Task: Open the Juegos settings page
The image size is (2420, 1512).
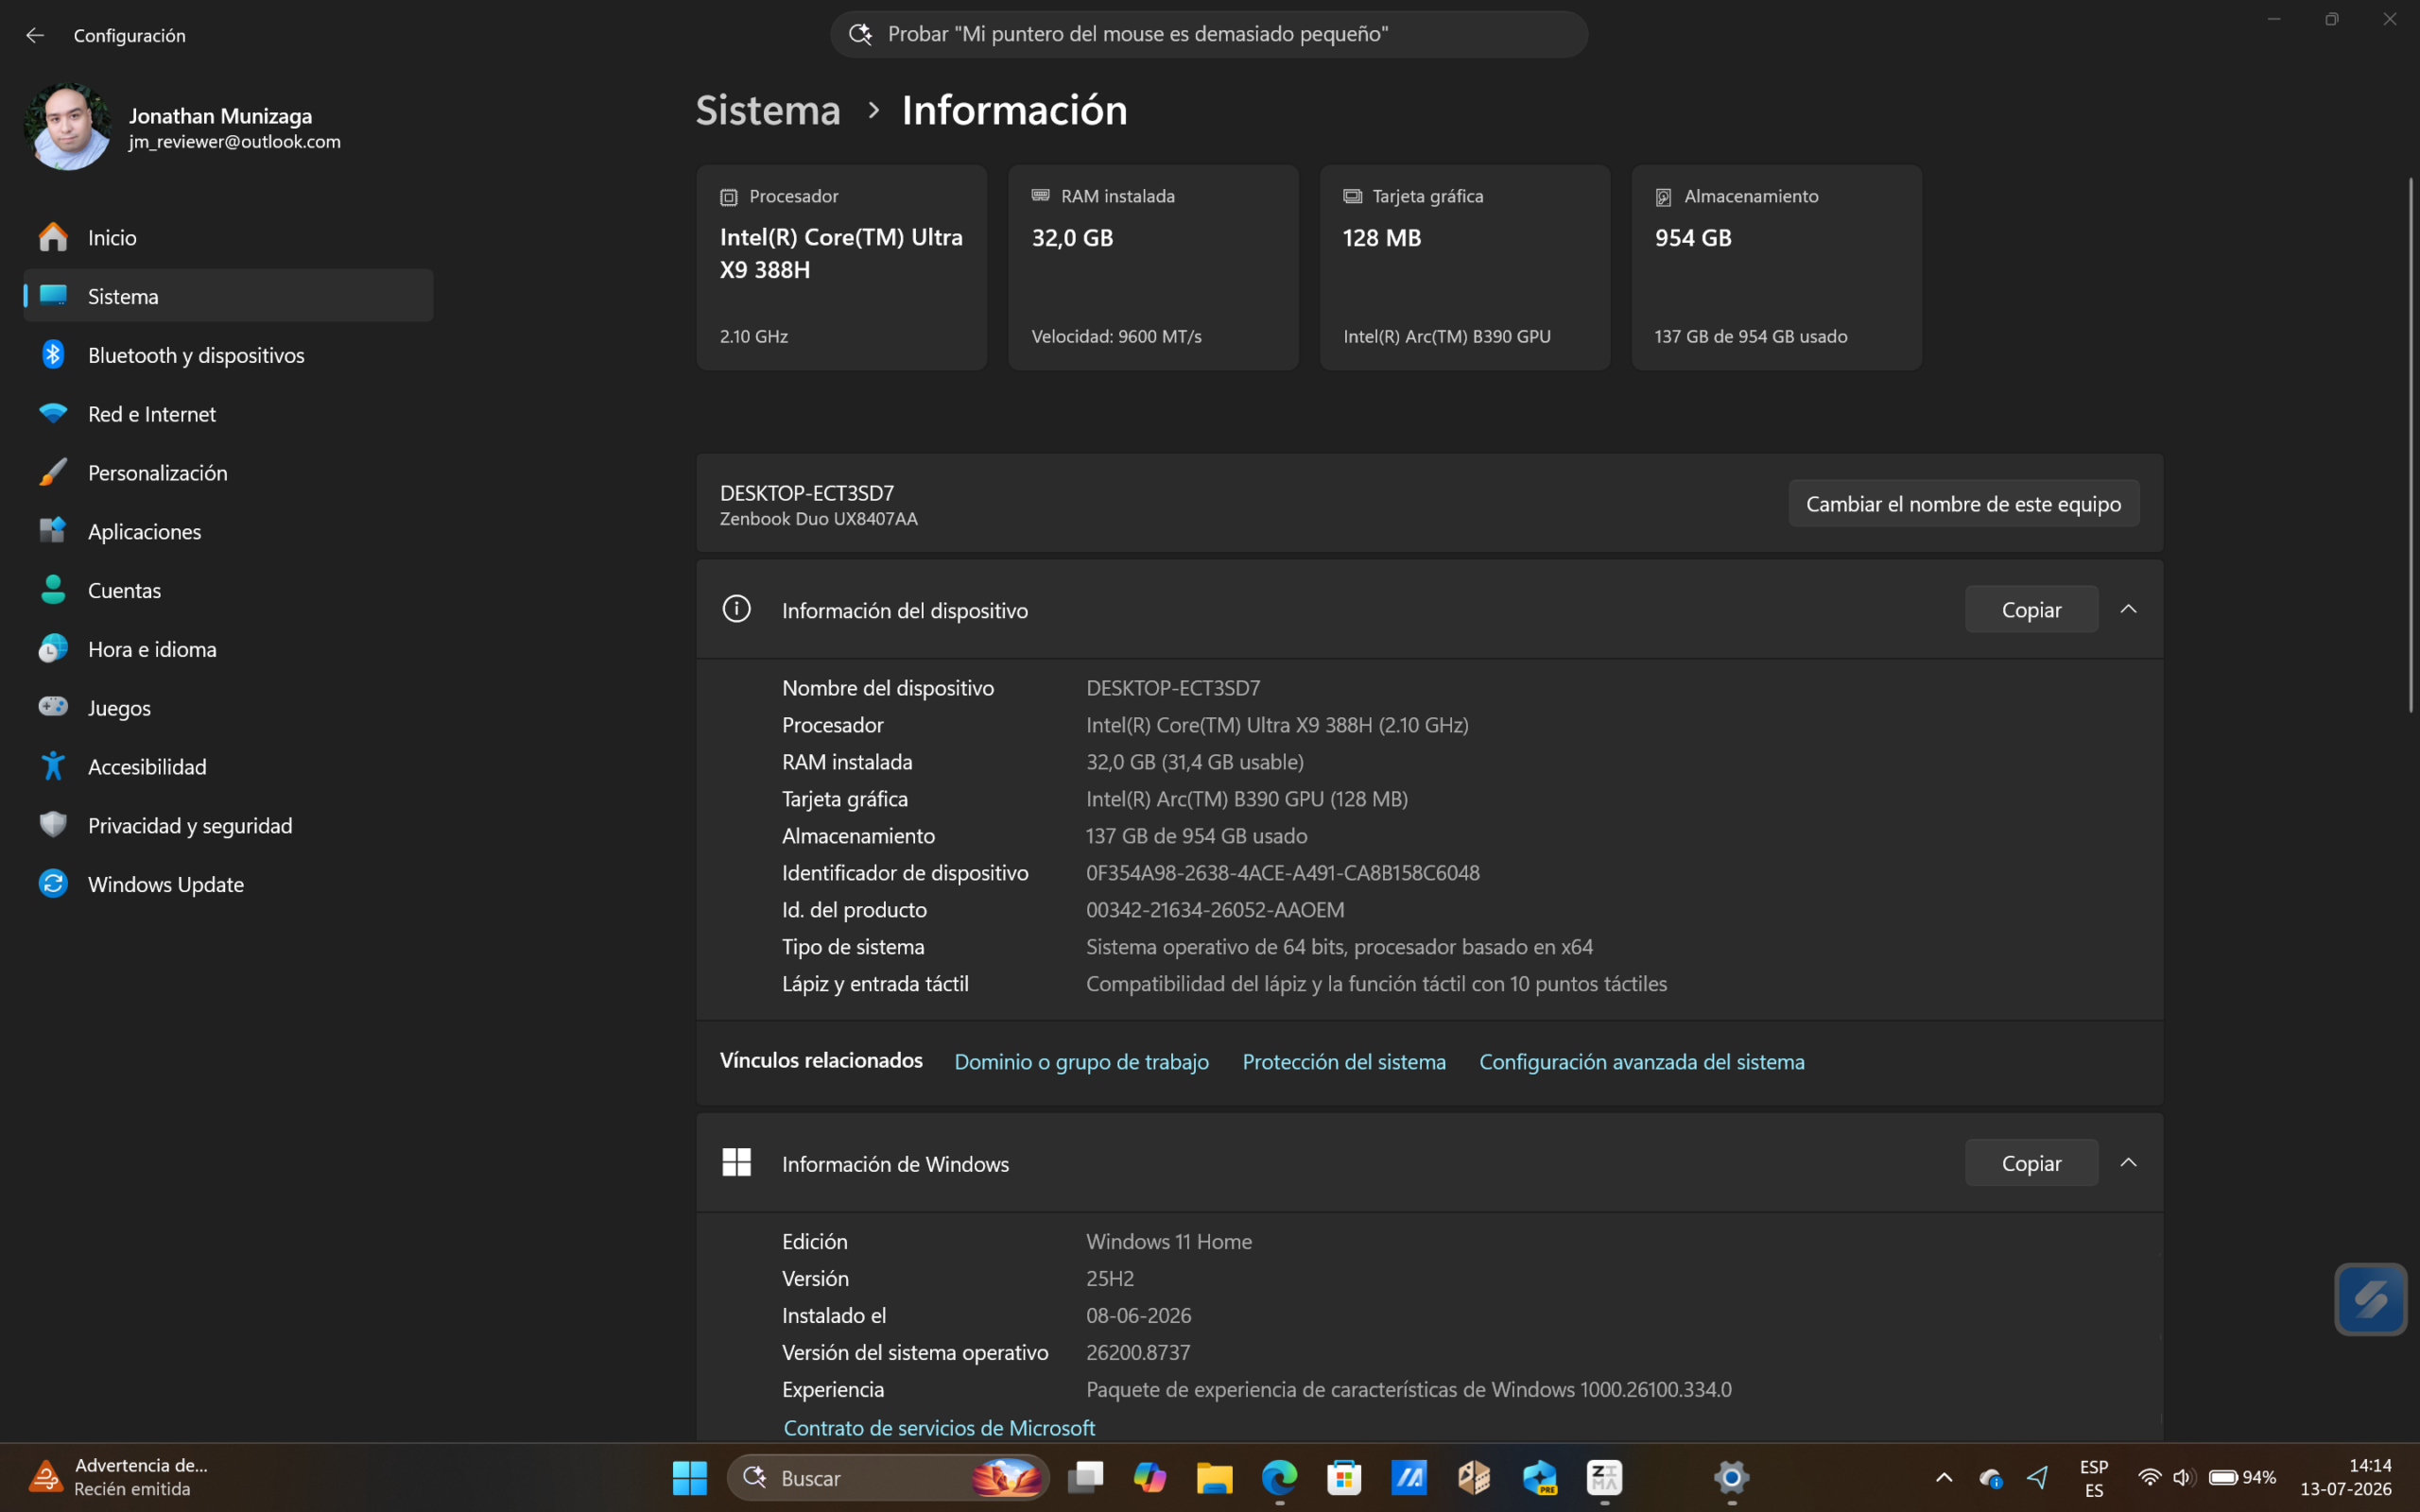Action: point(228,708)
